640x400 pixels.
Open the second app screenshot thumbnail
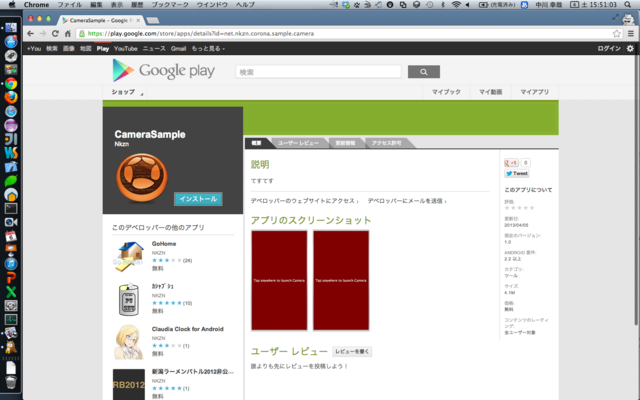(x=341, y=280)
